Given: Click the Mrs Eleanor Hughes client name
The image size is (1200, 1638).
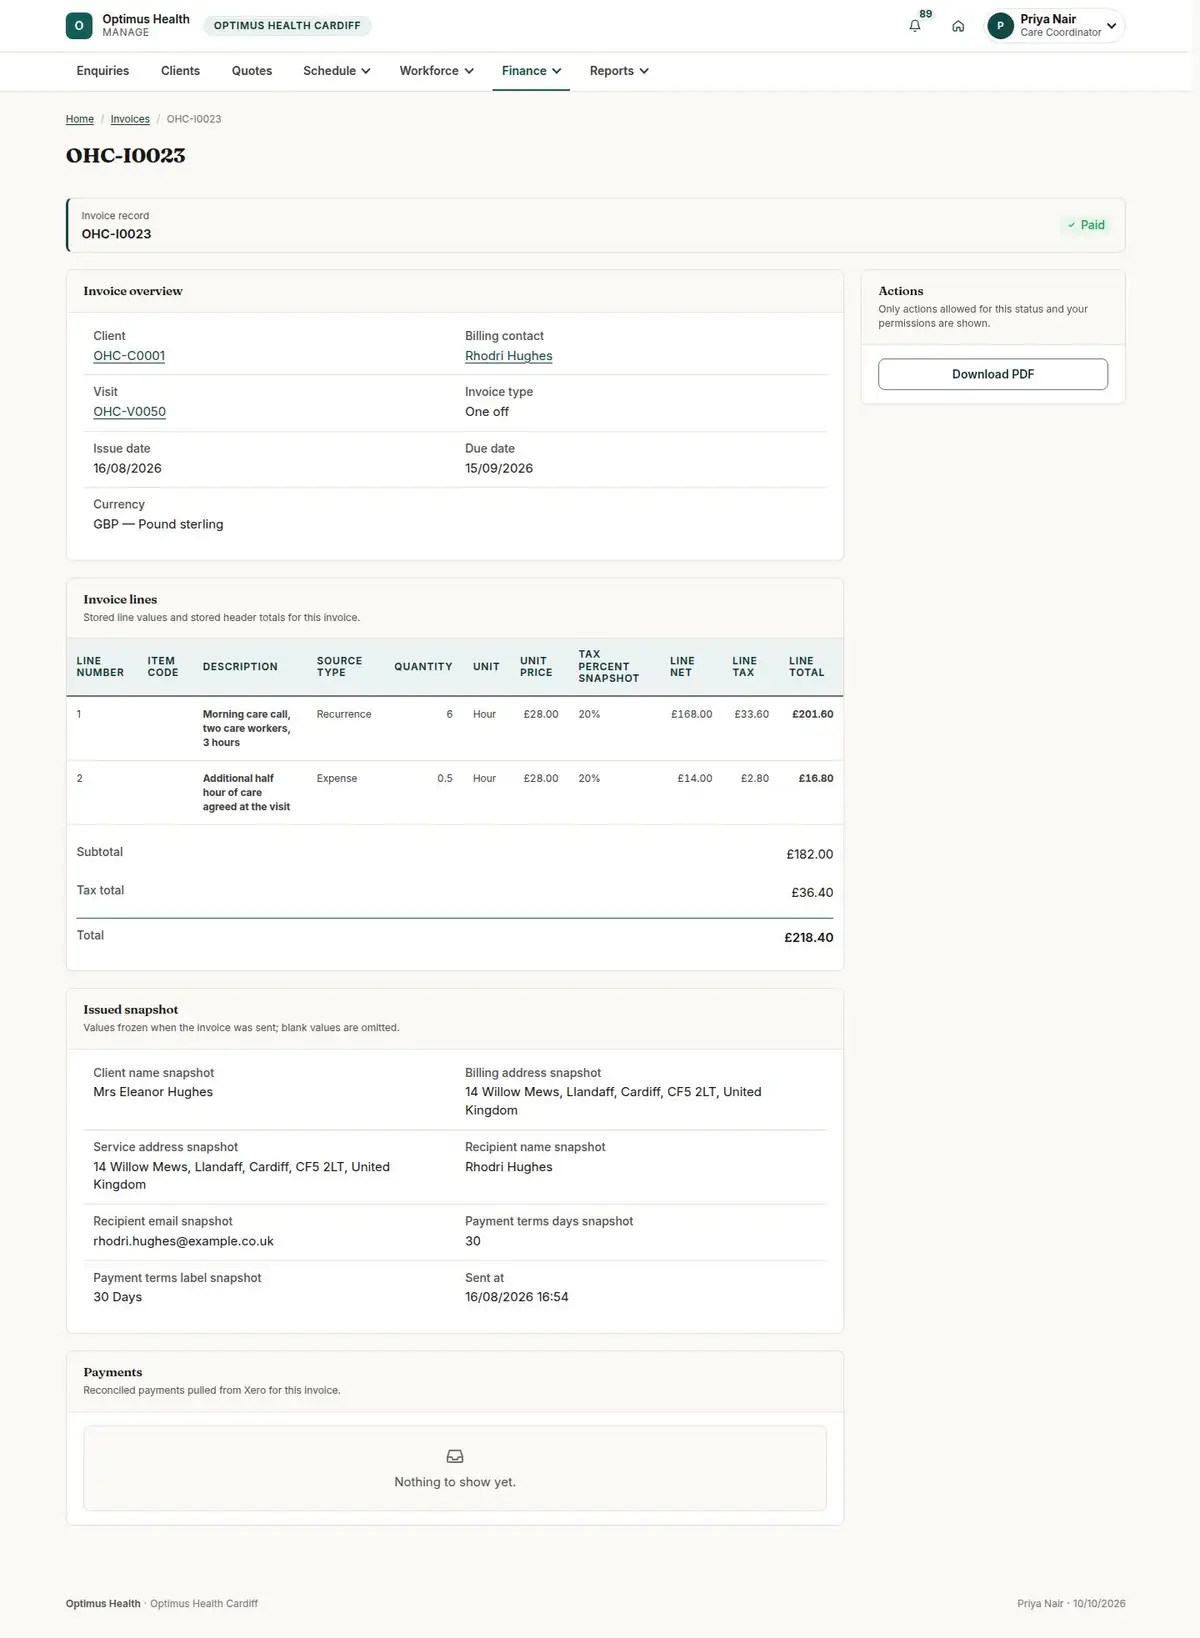Looking at the screenshot, I should (x=153, y=1092).
